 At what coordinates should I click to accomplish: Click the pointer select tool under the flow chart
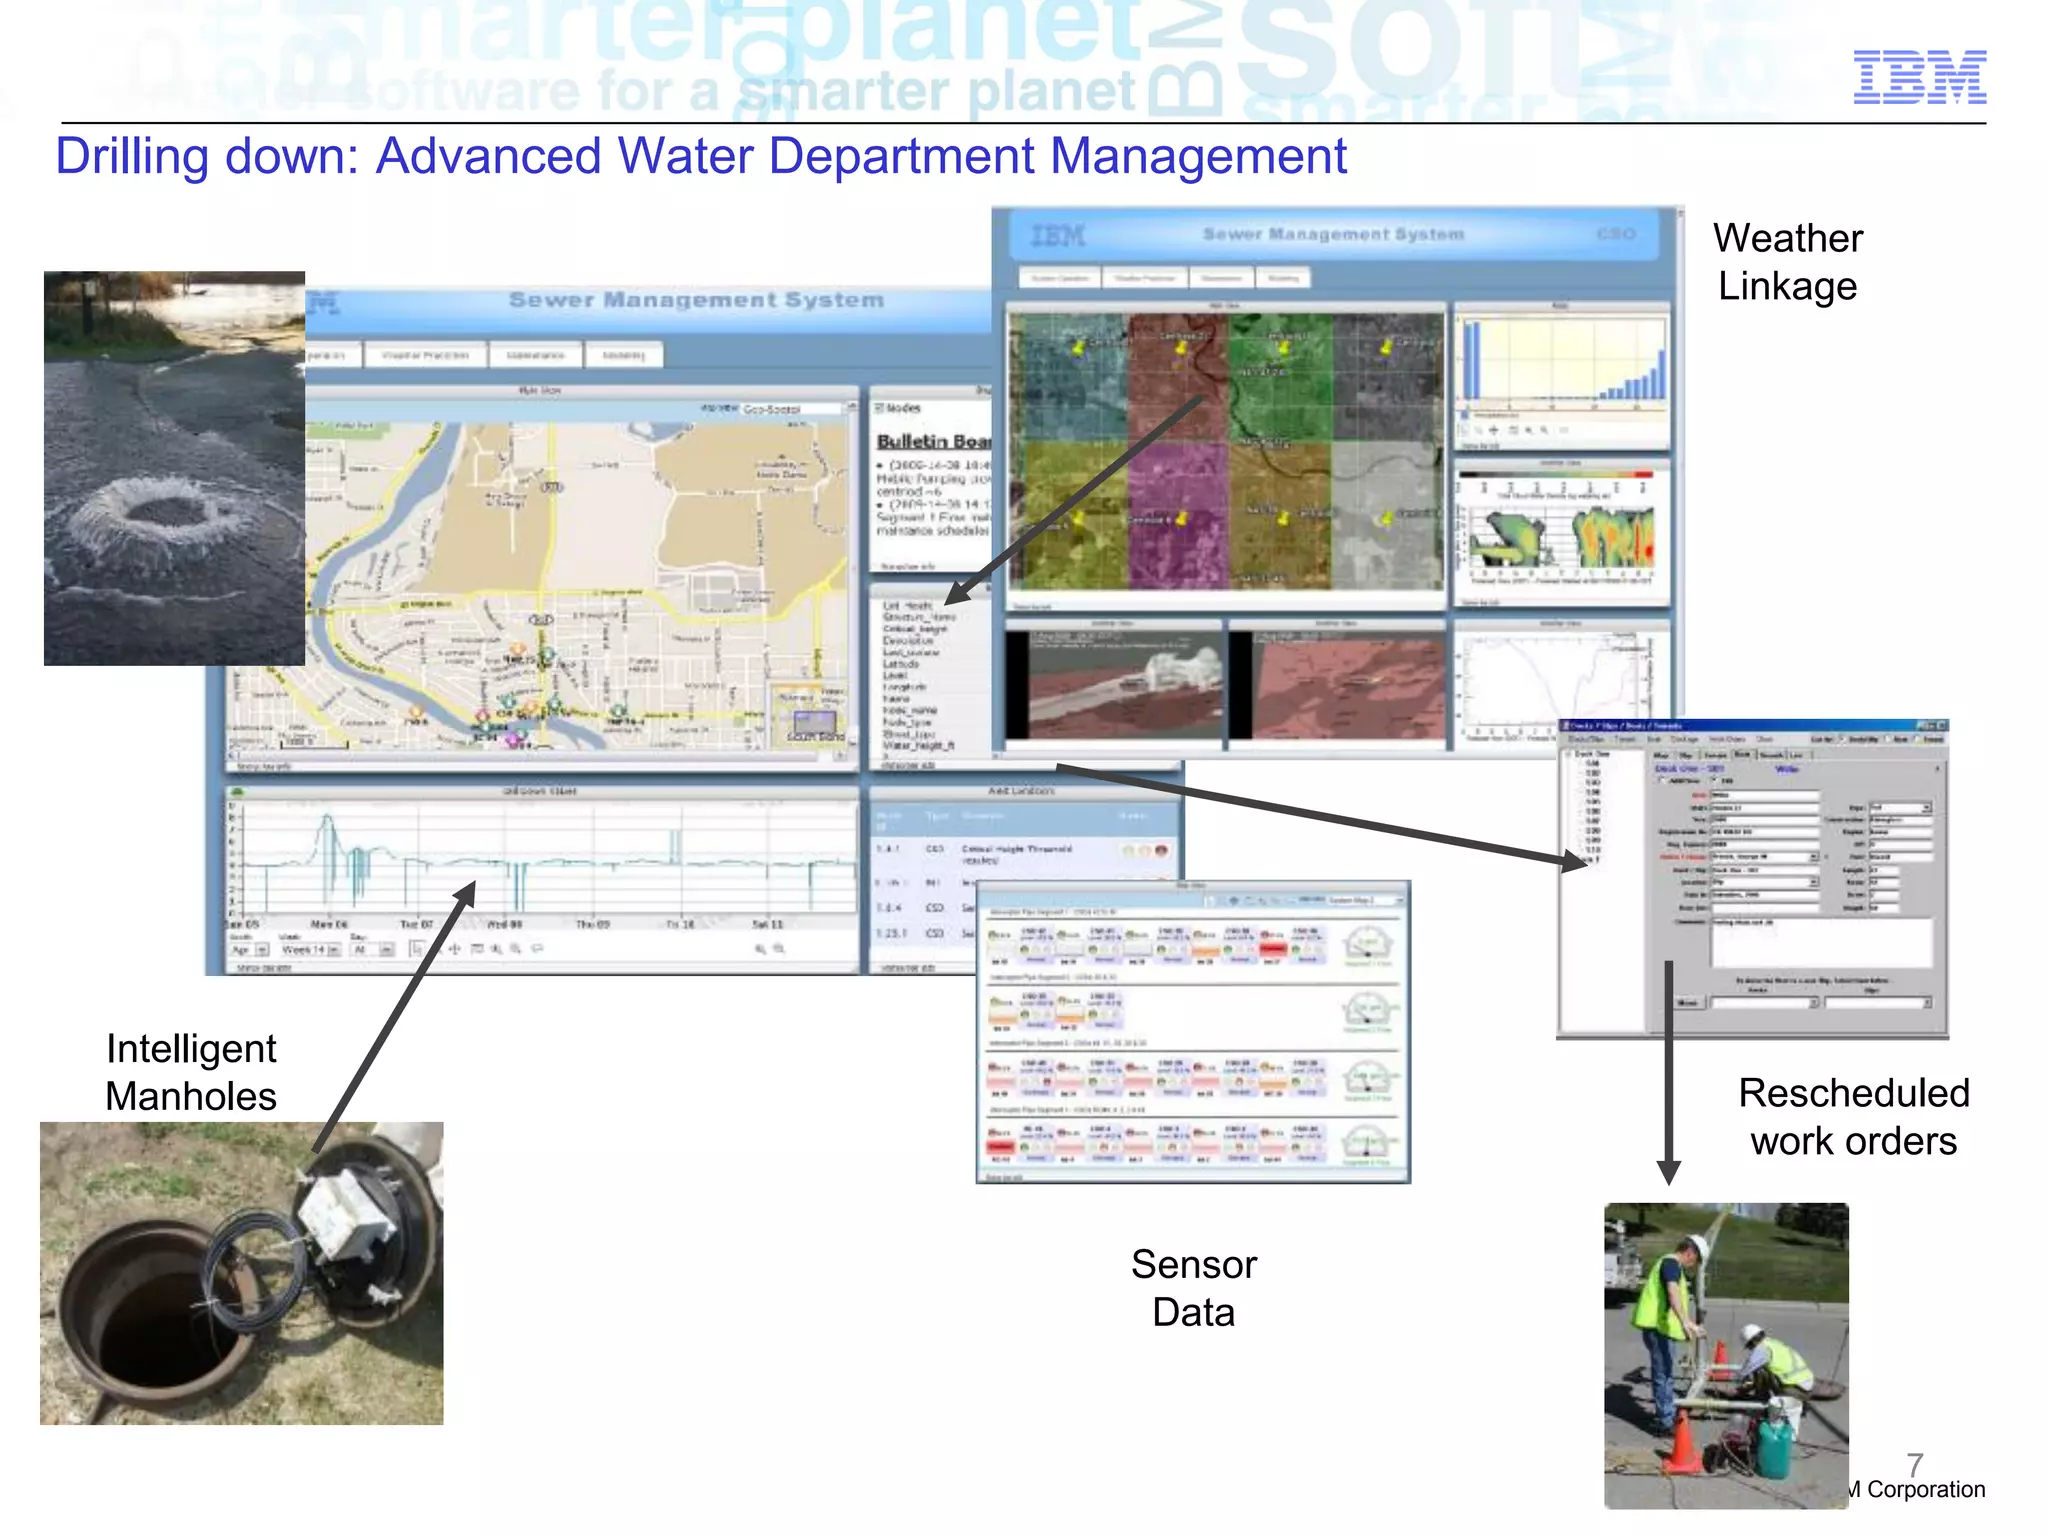point(418,949)
